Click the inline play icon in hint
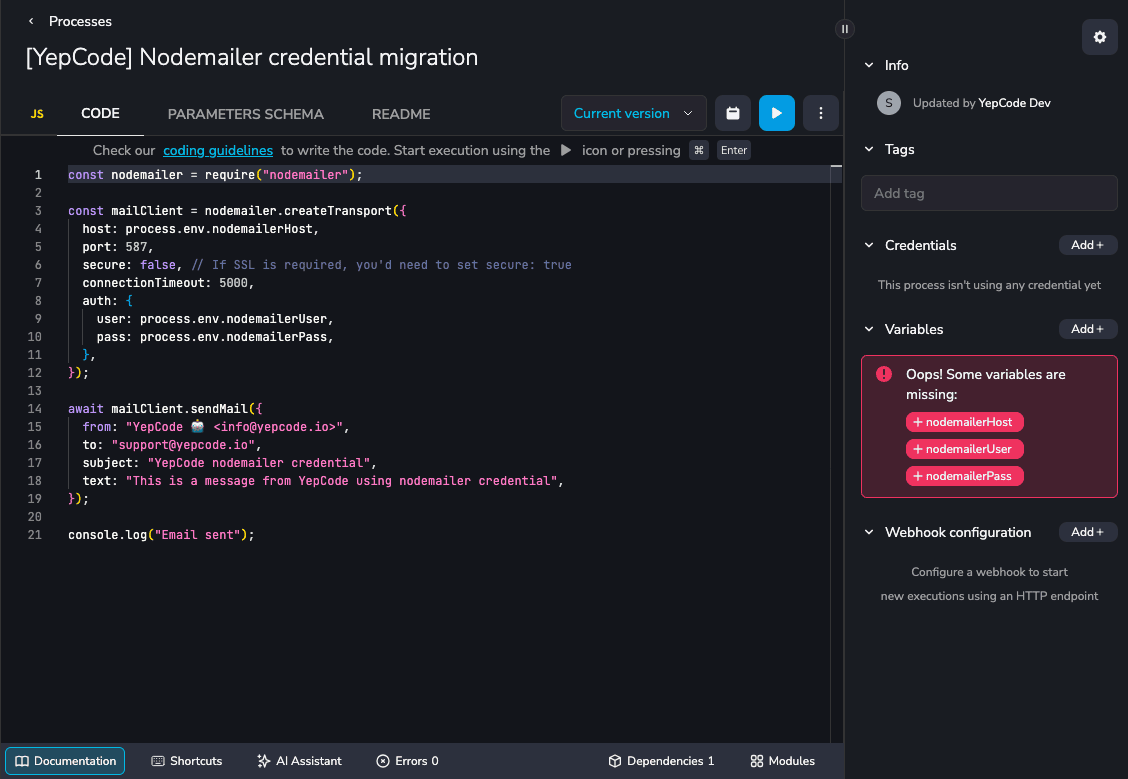The width and height of the screenshot is (1128, 779). pyautogui.click(x=566, y=150)
